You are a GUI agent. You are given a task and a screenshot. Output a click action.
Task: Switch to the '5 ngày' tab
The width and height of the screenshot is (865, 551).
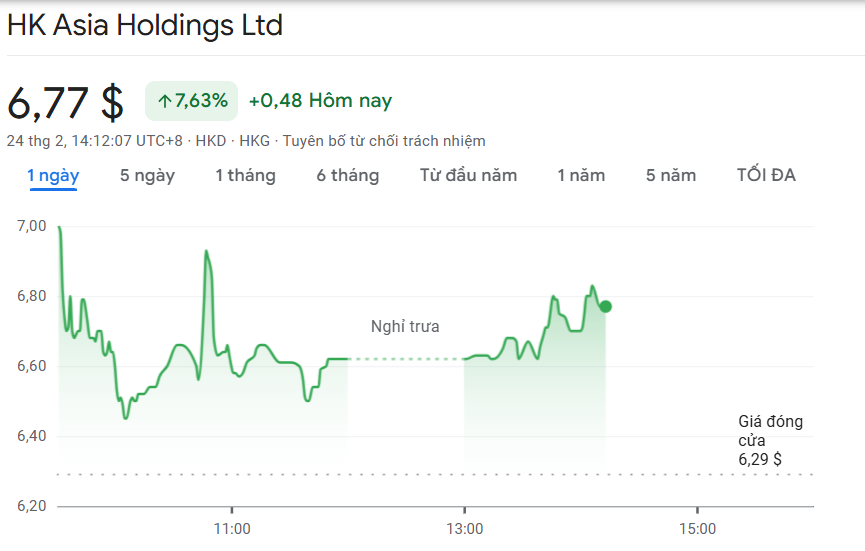(x=147, y=175)
